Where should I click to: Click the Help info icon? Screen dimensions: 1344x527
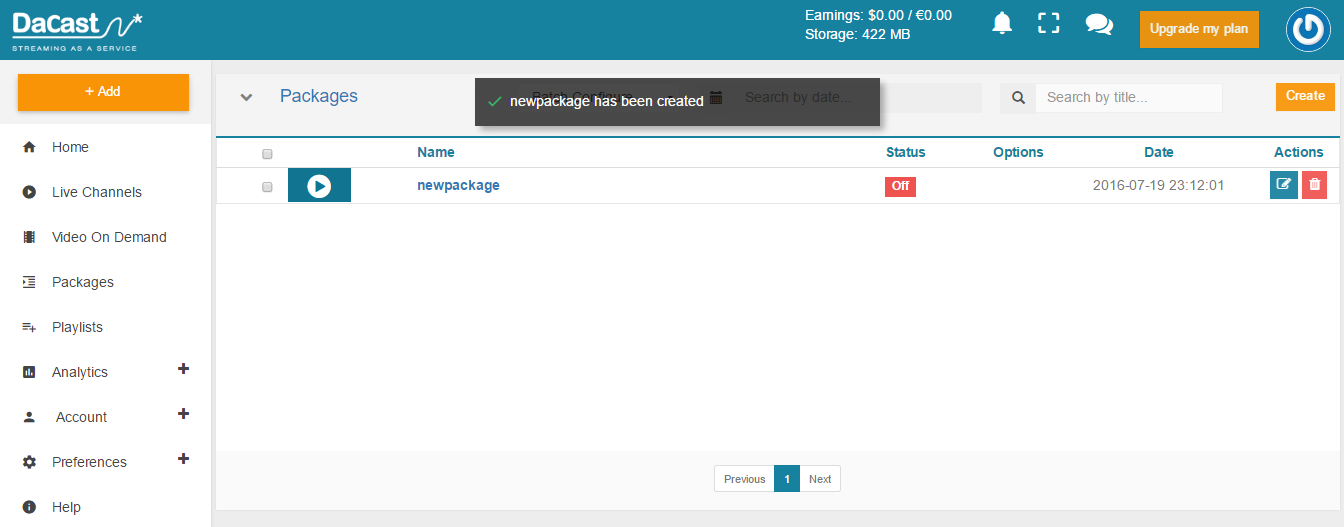[29, 507]
